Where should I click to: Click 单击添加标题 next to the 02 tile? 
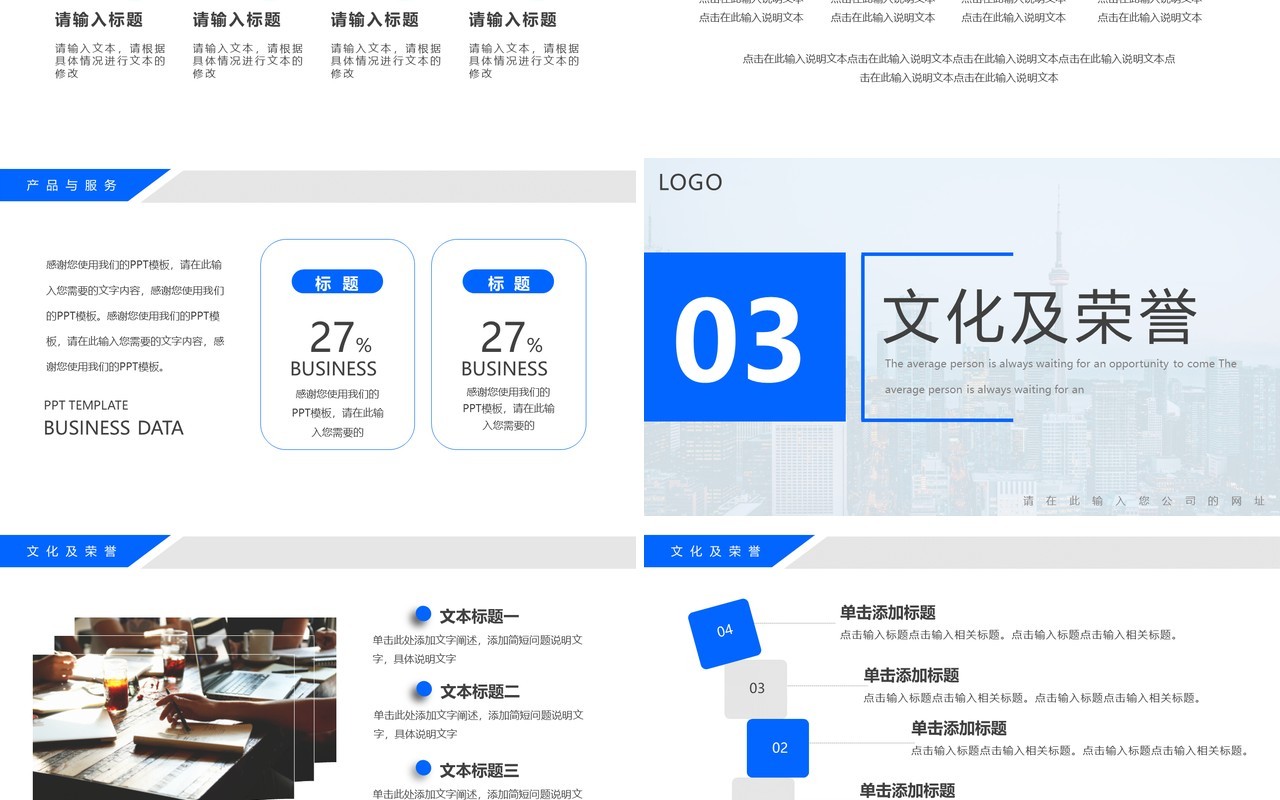tap(959, 728)
